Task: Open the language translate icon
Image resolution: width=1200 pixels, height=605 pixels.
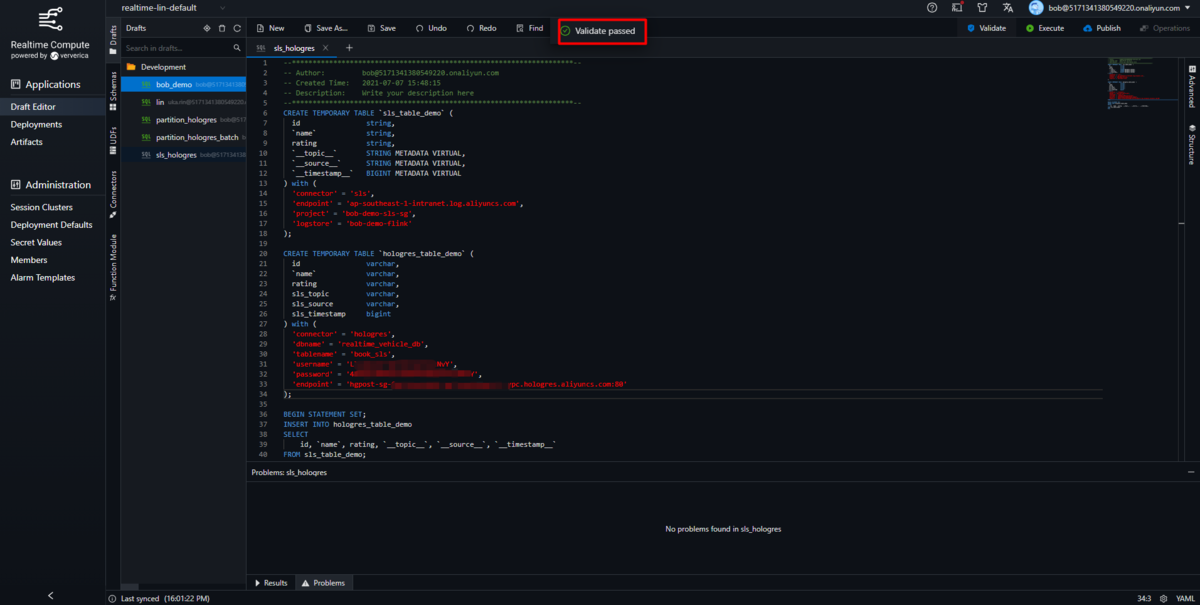Action: [x=1008, y=7]
